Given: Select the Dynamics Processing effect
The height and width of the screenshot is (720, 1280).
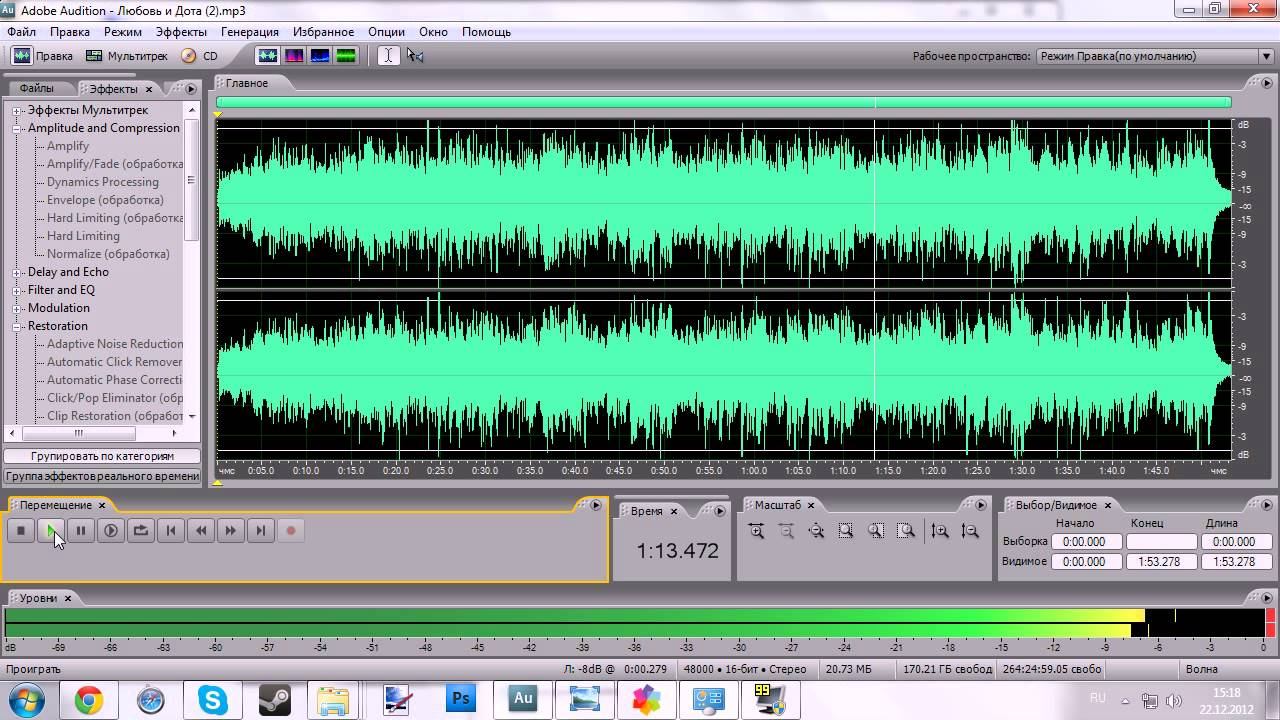Looking at the screenshot, I should click(103, 182).
